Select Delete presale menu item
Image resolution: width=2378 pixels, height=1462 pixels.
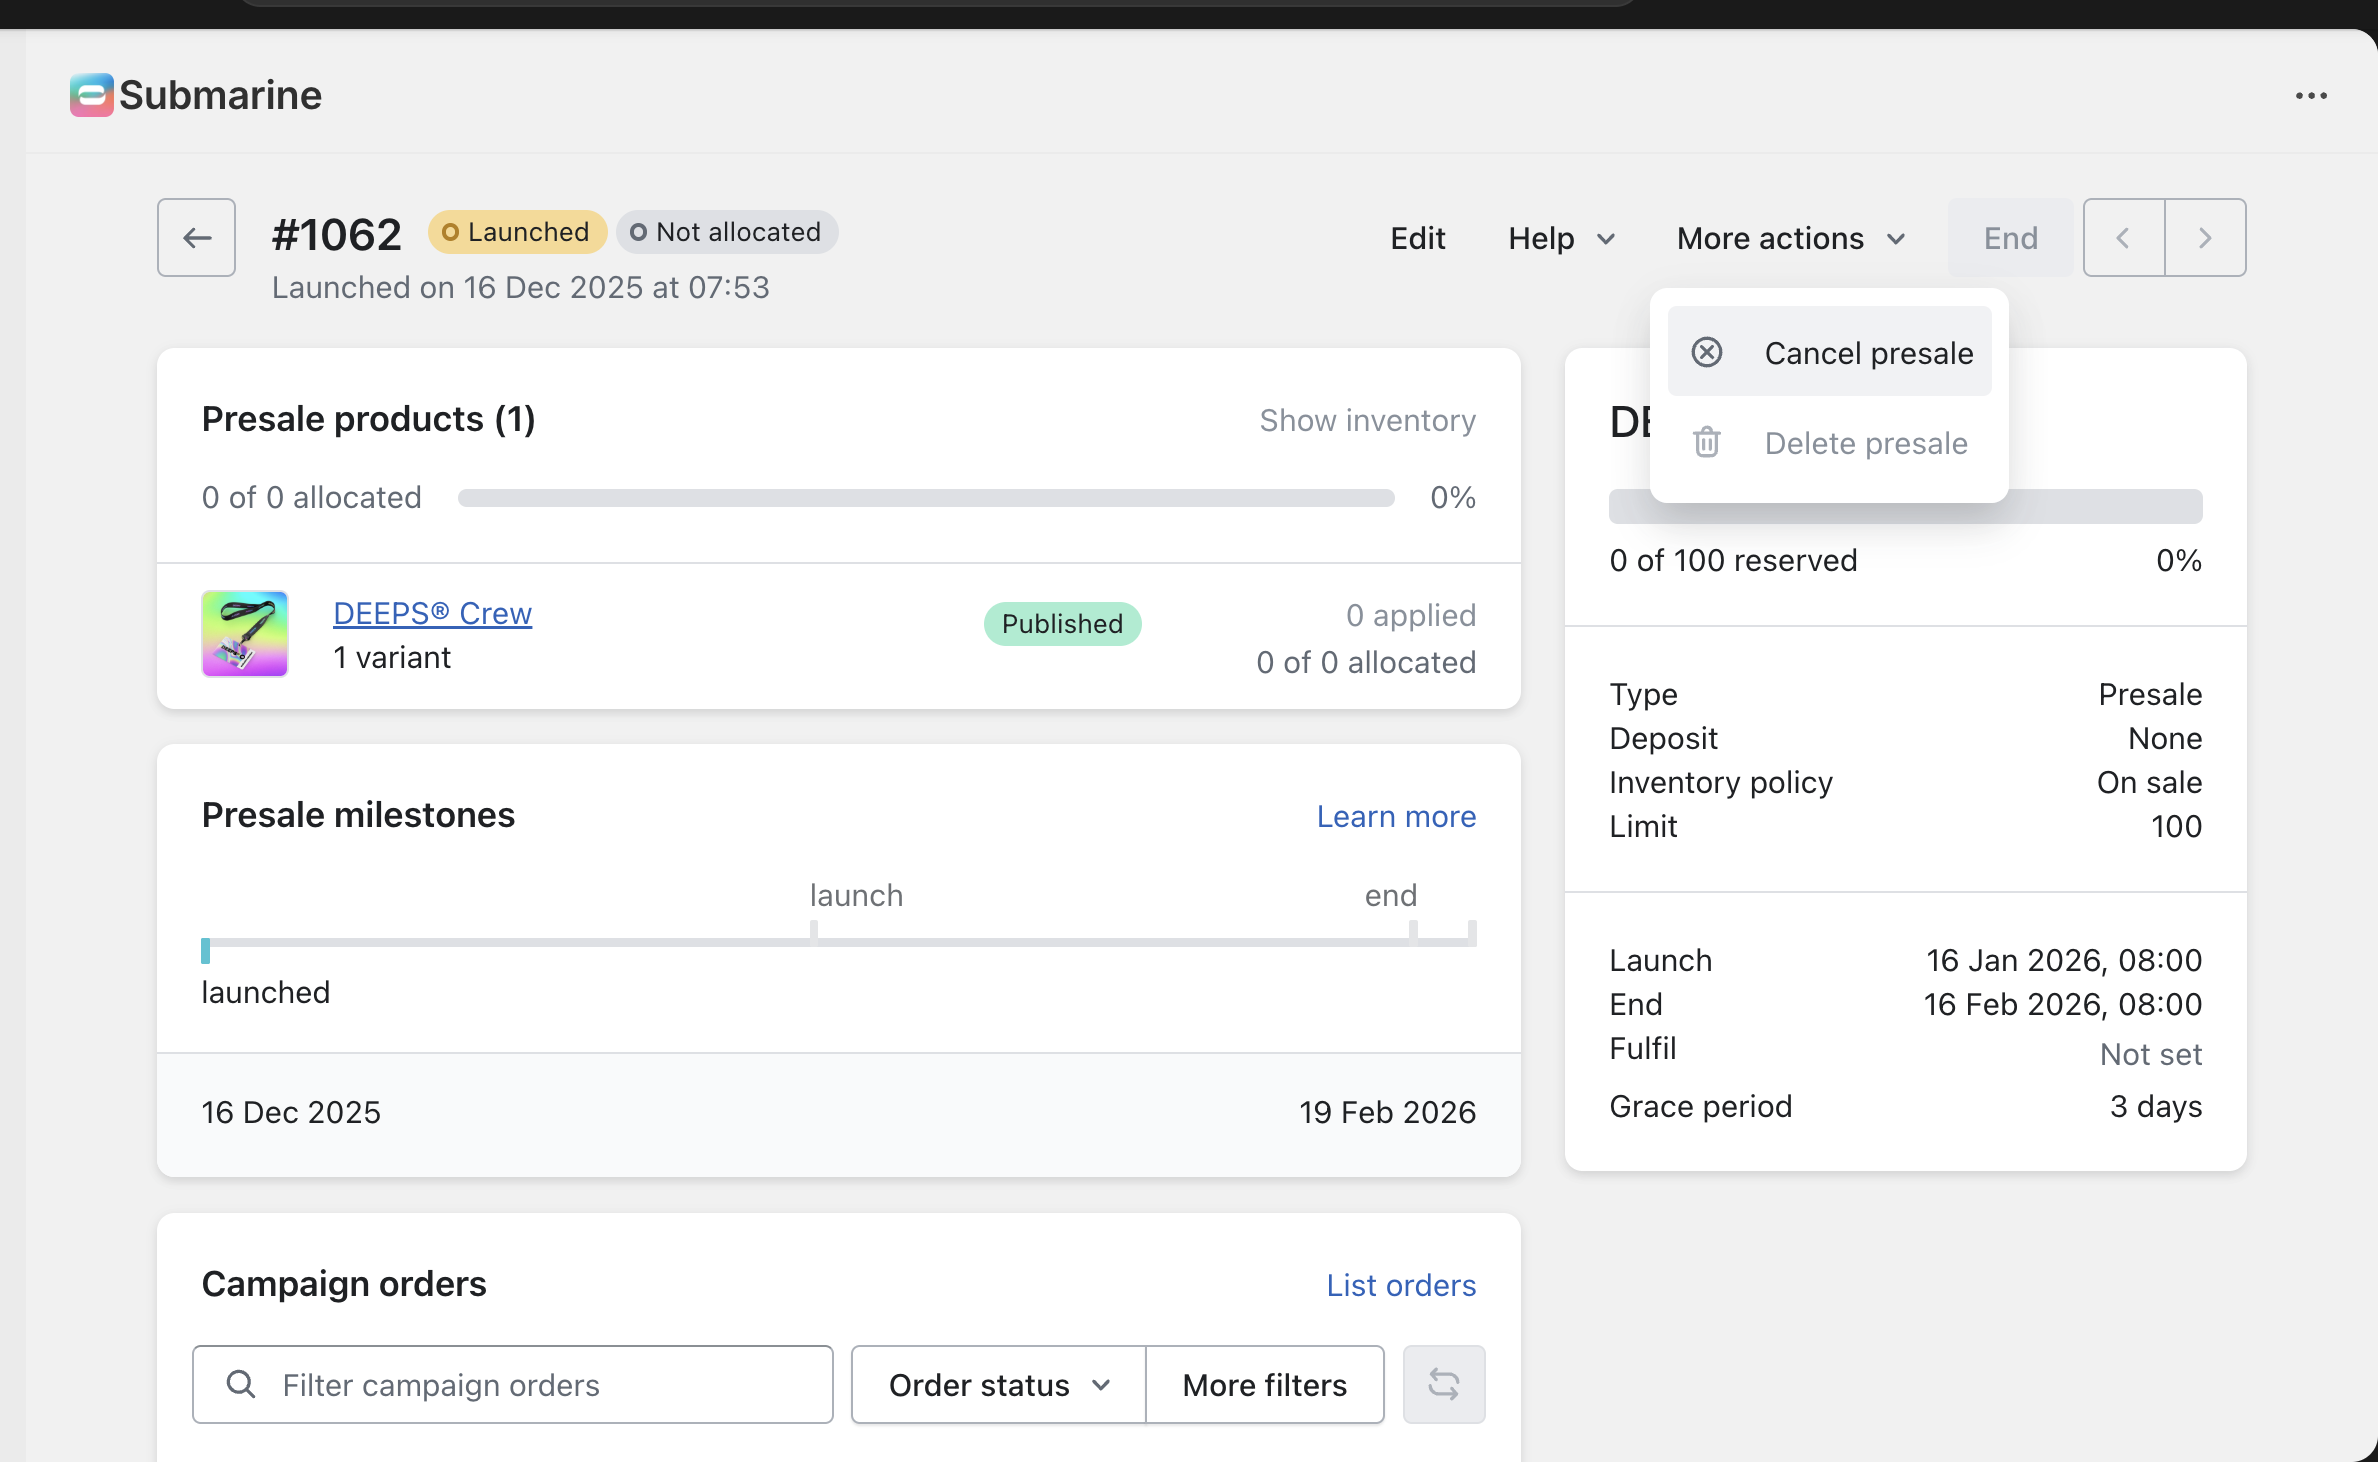1865,442
